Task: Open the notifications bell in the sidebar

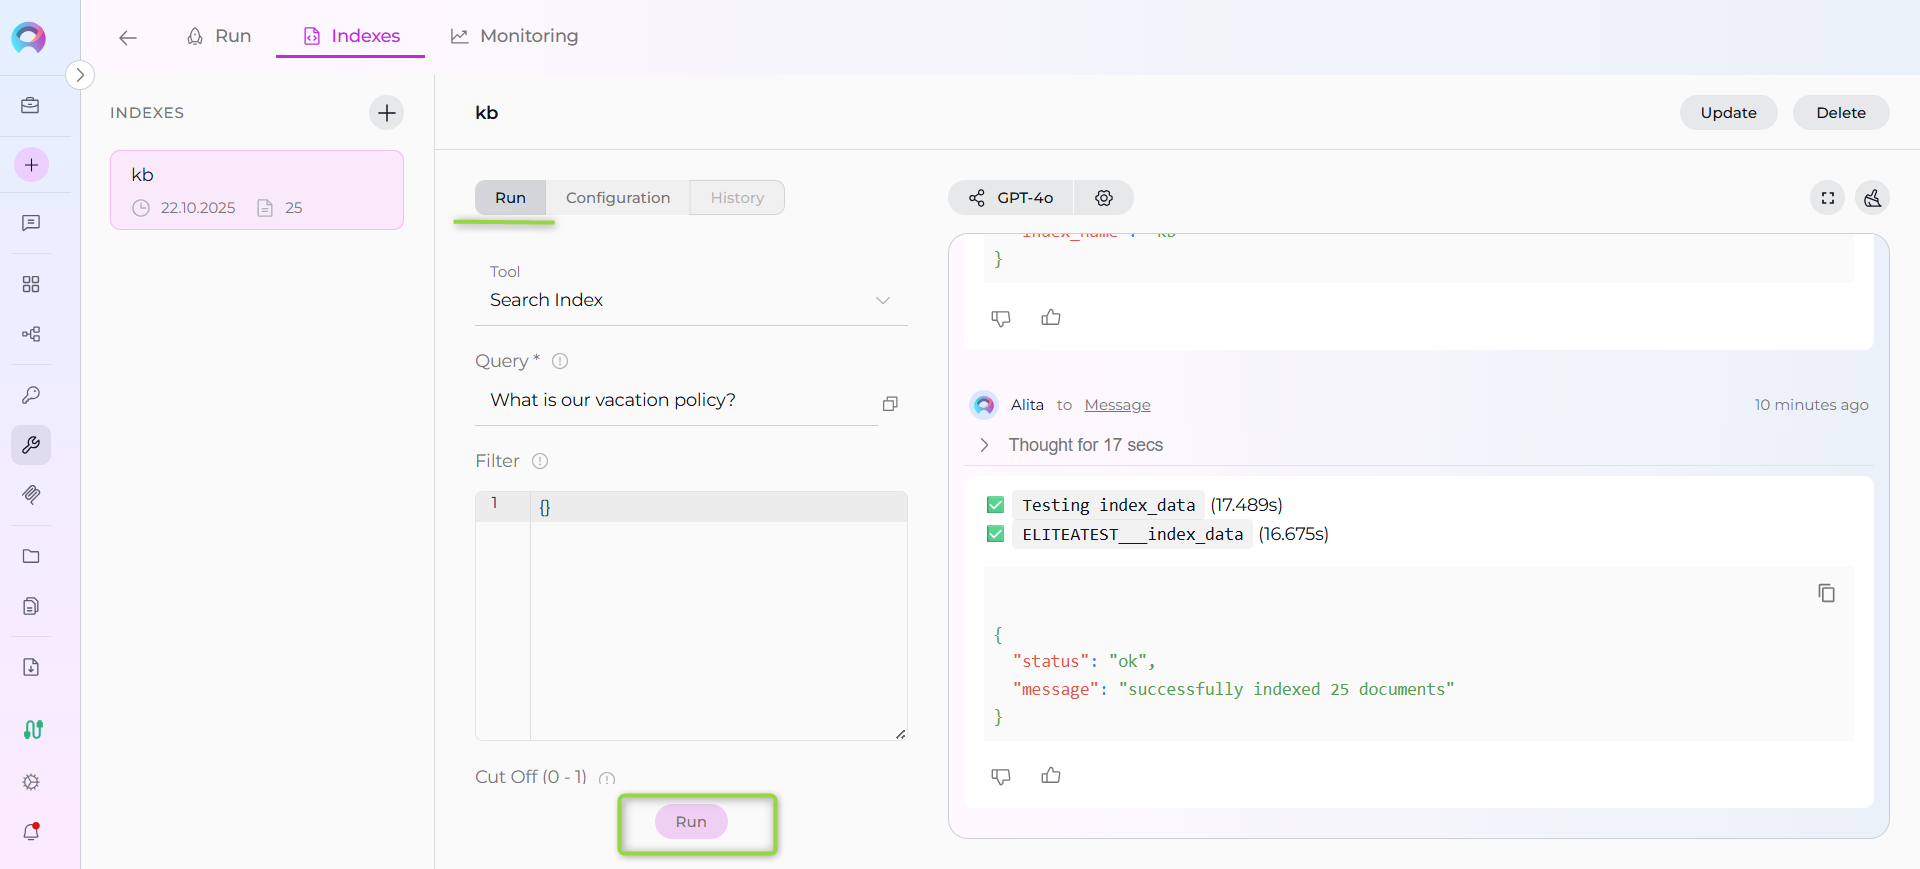Action: point(31,832)
